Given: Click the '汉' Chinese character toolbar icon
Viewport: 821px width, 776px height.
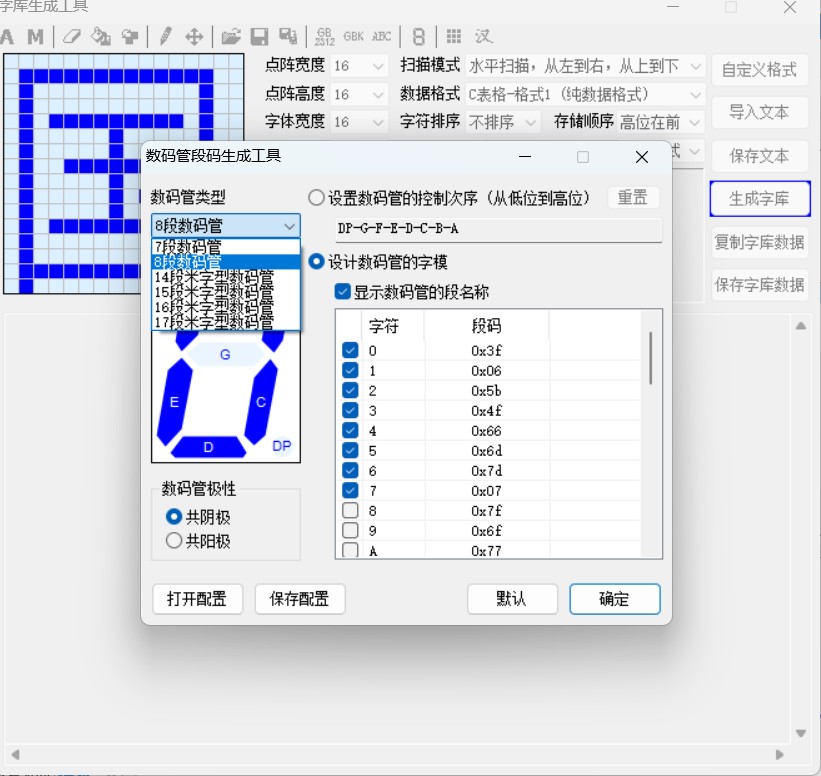Looking at the screenshot, I should [x=483, y=36].
